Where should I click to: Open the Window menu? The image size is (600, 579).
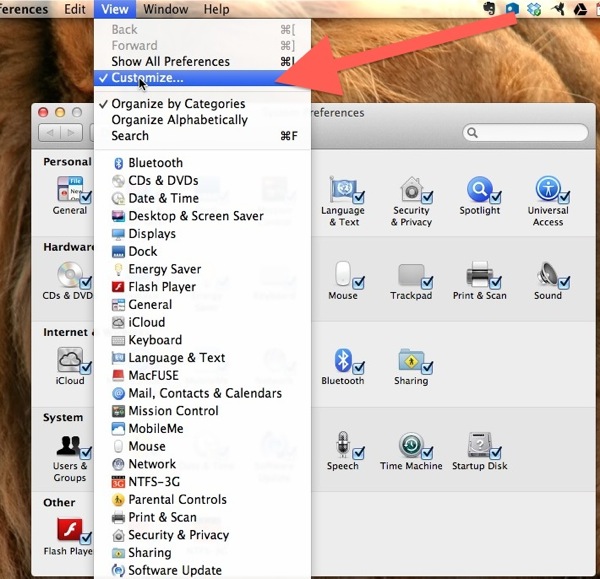166,9
